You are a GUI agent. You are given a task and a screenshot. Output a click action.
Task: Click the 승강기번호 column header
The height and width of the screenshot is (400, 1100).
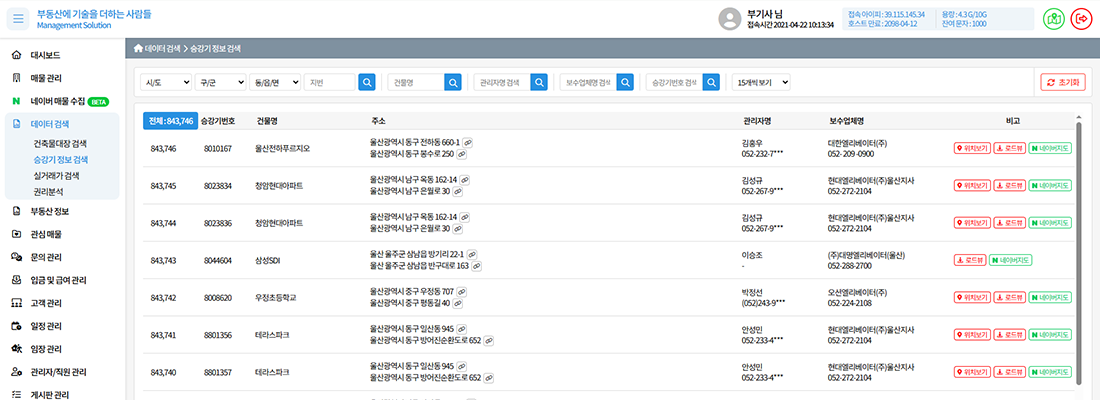[x=217, y=121]
